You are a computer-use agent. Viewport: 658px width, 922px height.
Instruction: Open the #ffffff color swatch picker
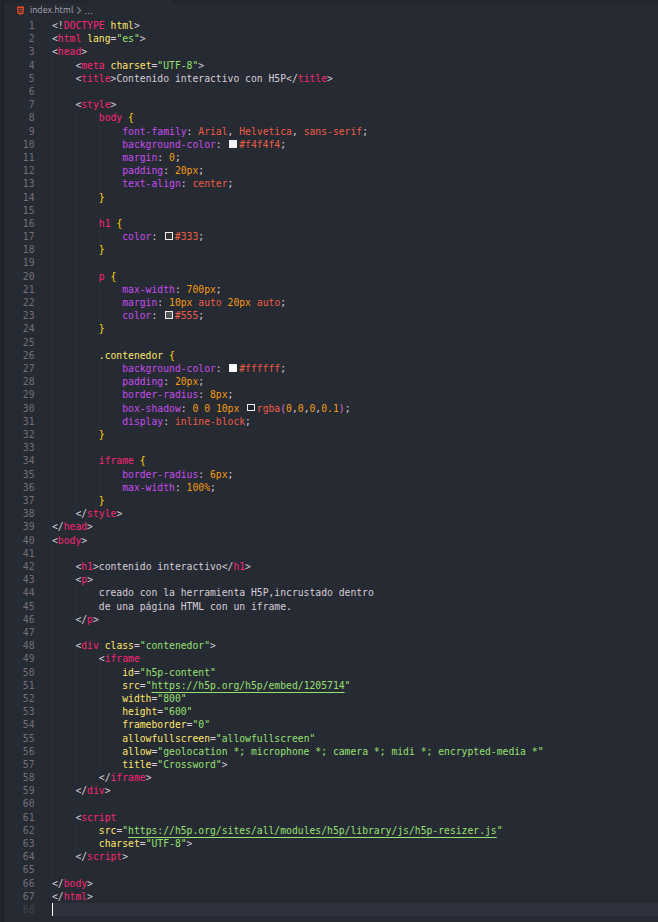(x=233, y=368)
